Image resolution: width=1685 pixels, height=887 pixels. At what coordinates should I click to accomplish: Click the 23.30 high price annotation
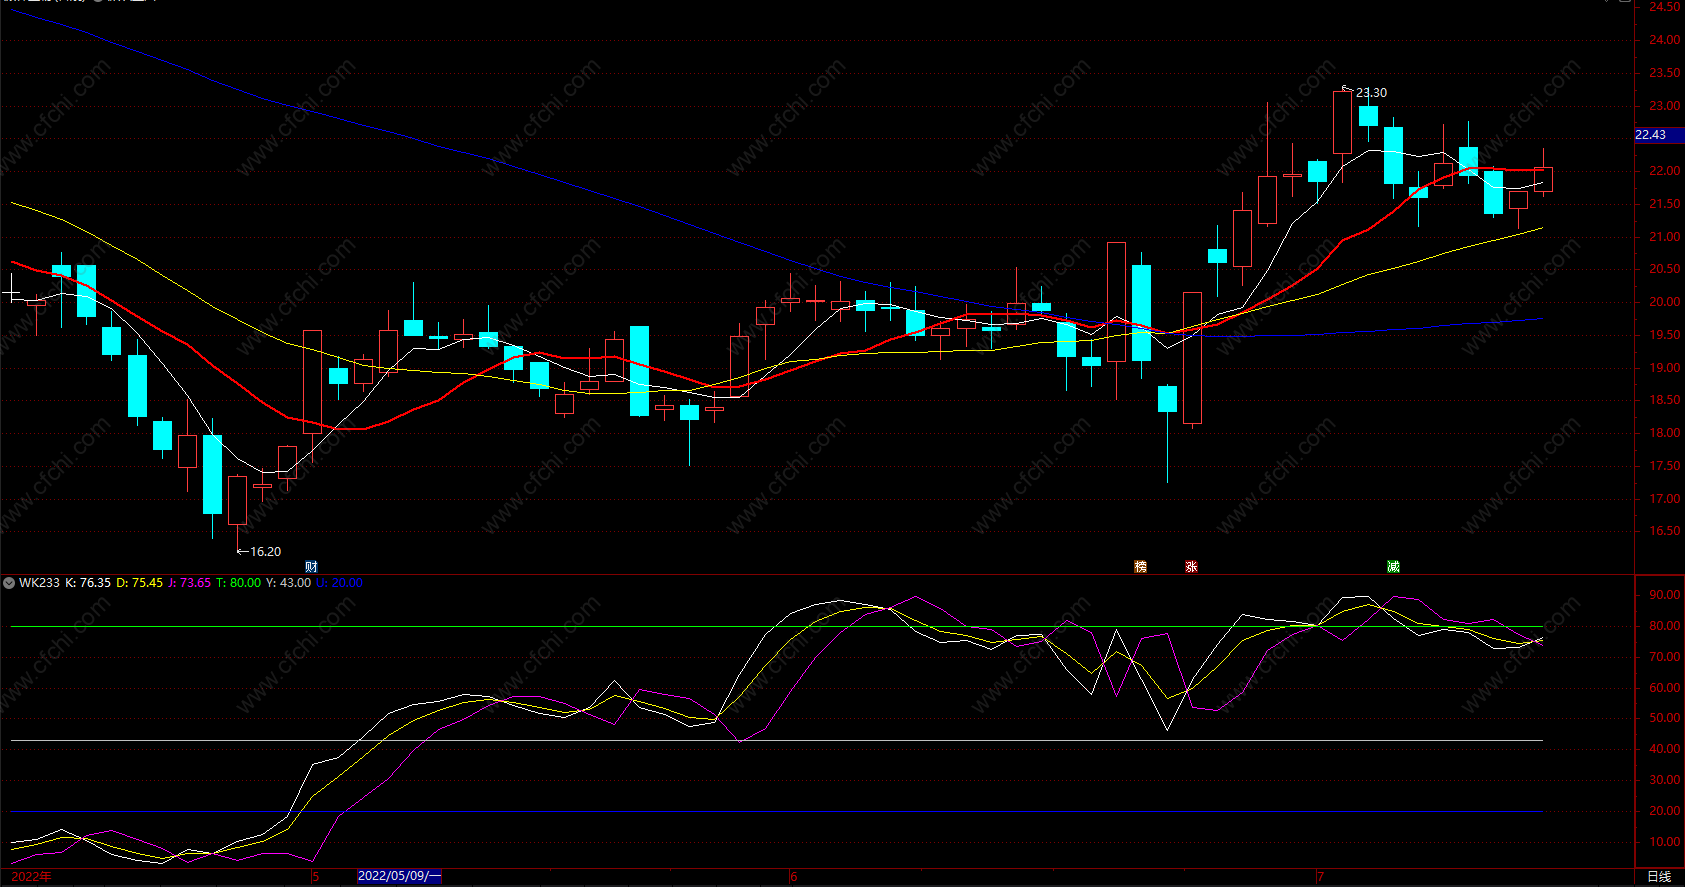coord(1371,93)
